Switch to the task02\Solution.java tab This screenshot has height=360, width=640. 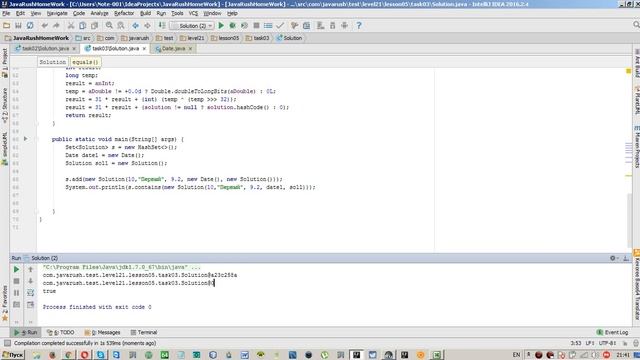(45, 49)
